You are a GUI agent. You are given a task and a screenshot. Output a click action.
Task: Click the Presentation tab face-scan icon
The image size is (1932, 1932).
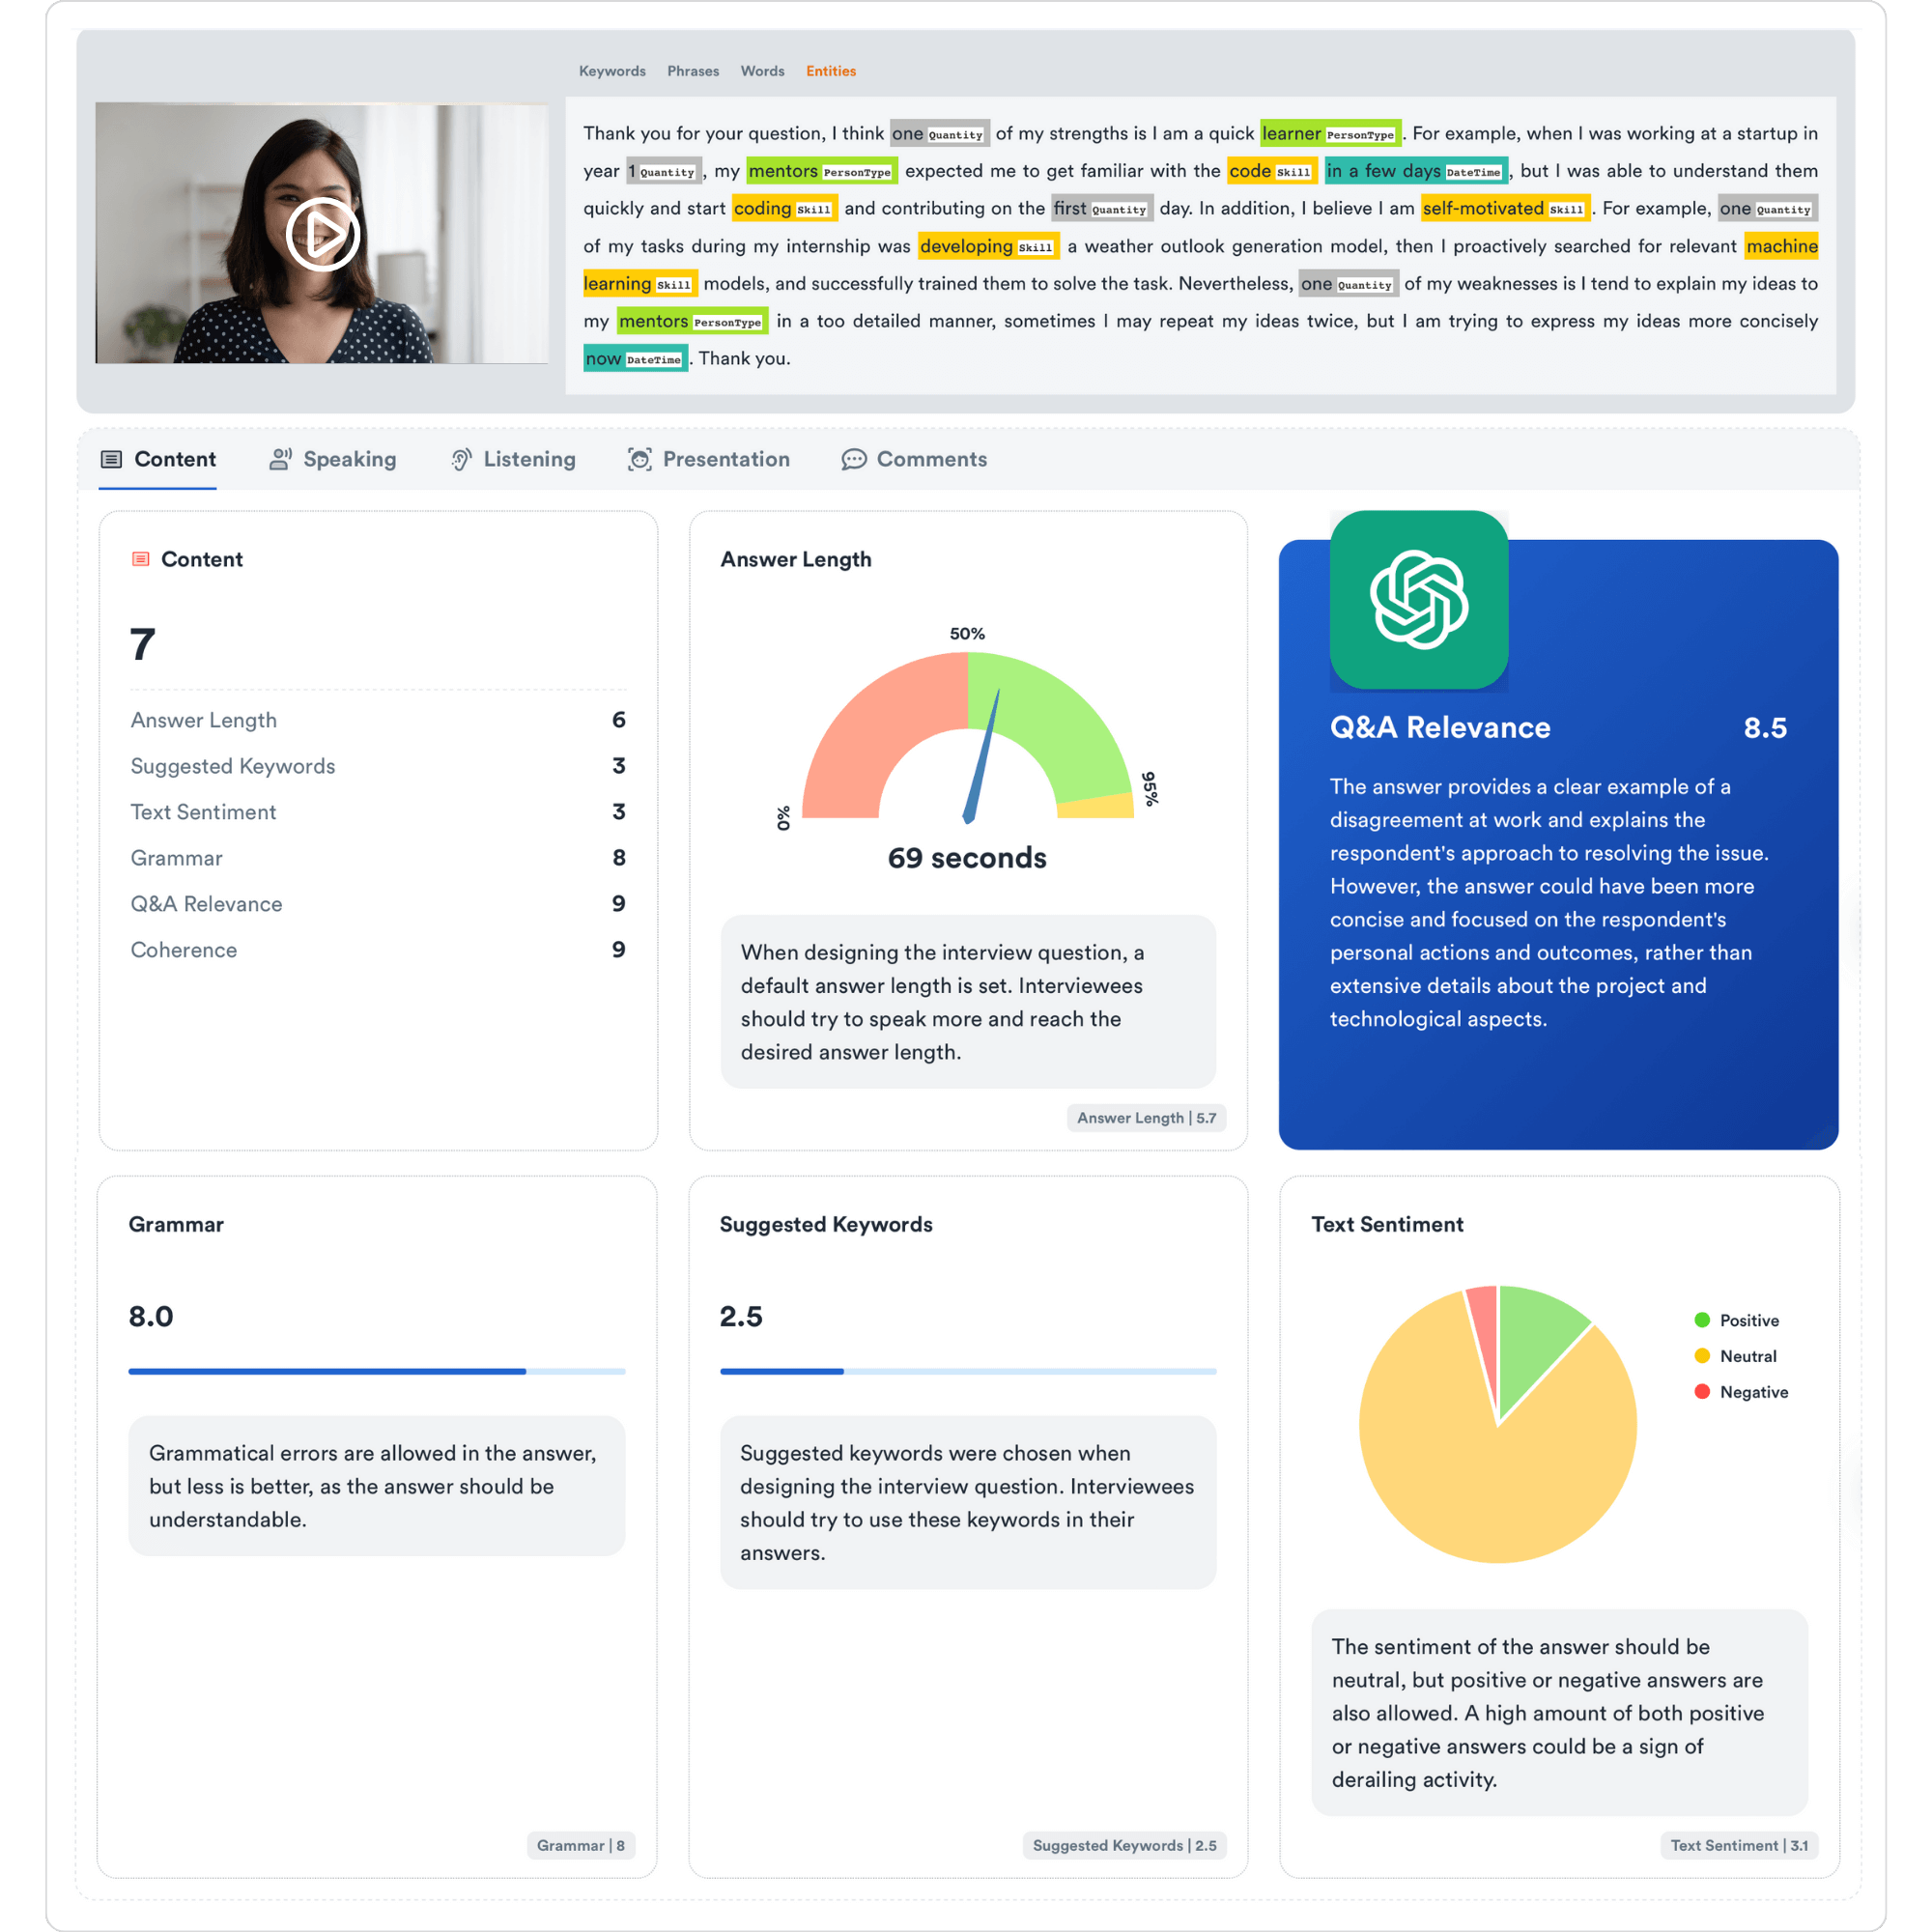(639, 459)
